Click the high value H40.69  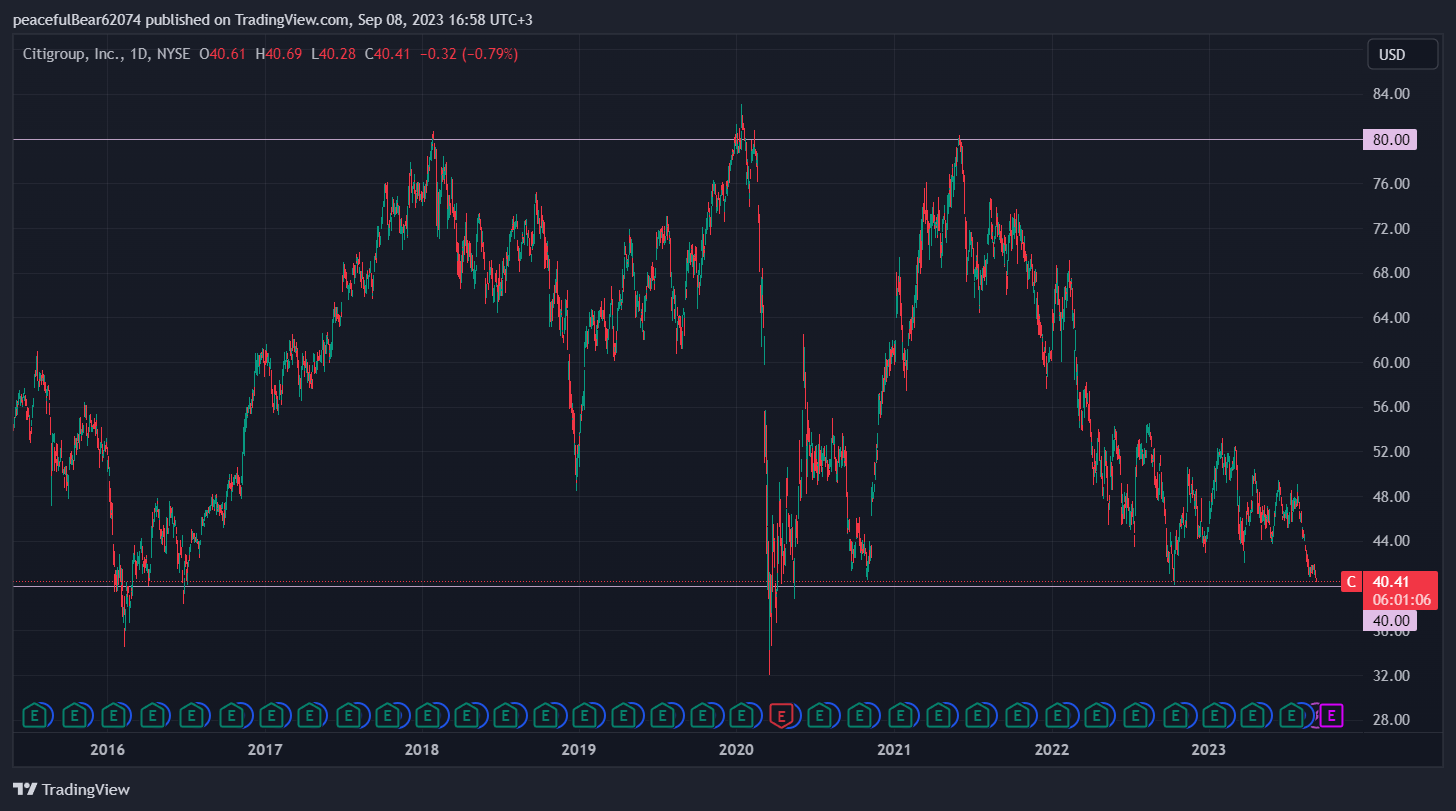pyautogui.click(x=278, y=54)
